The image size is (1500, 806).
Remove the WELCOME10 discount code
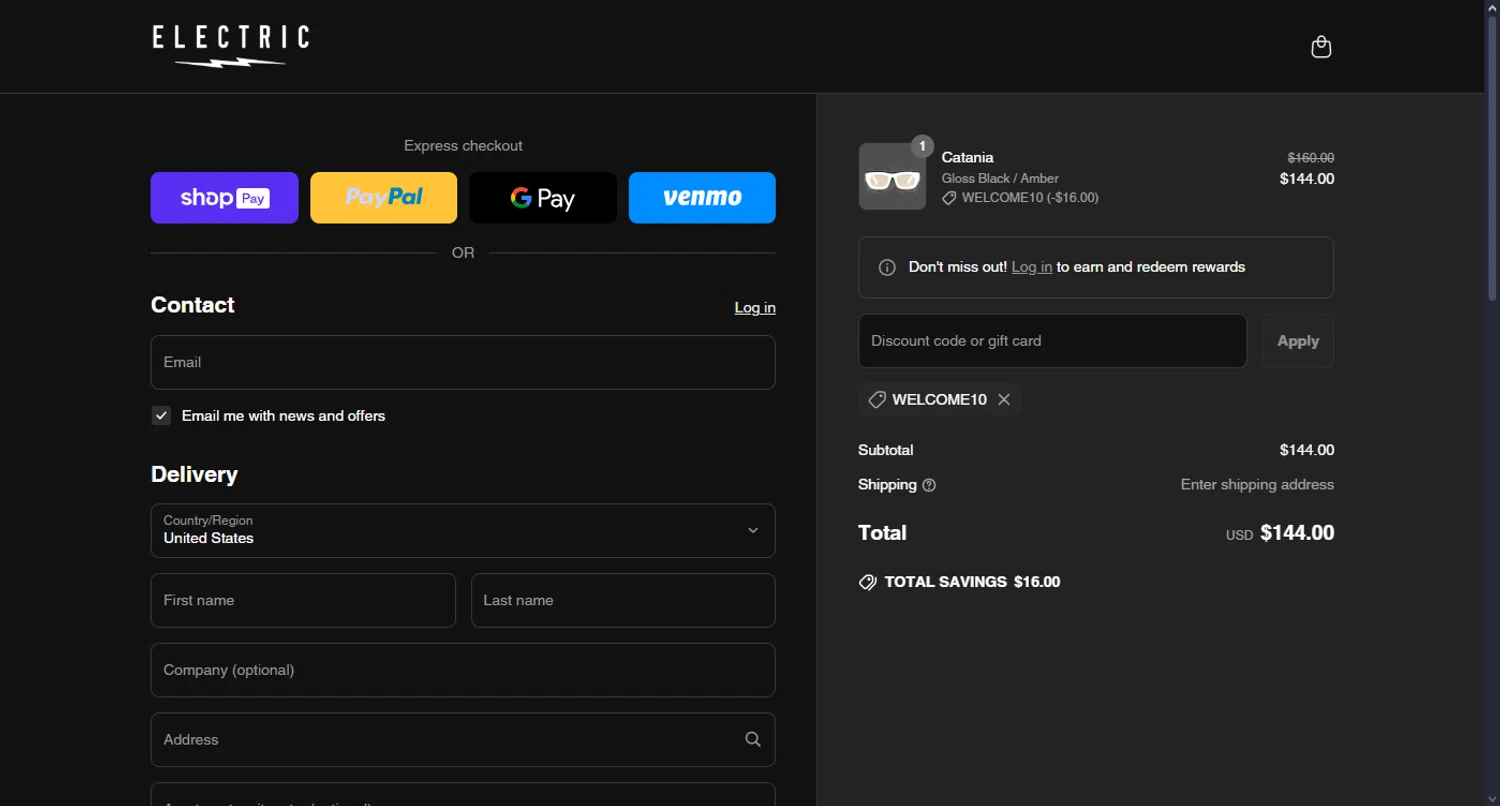[1004, 400]
